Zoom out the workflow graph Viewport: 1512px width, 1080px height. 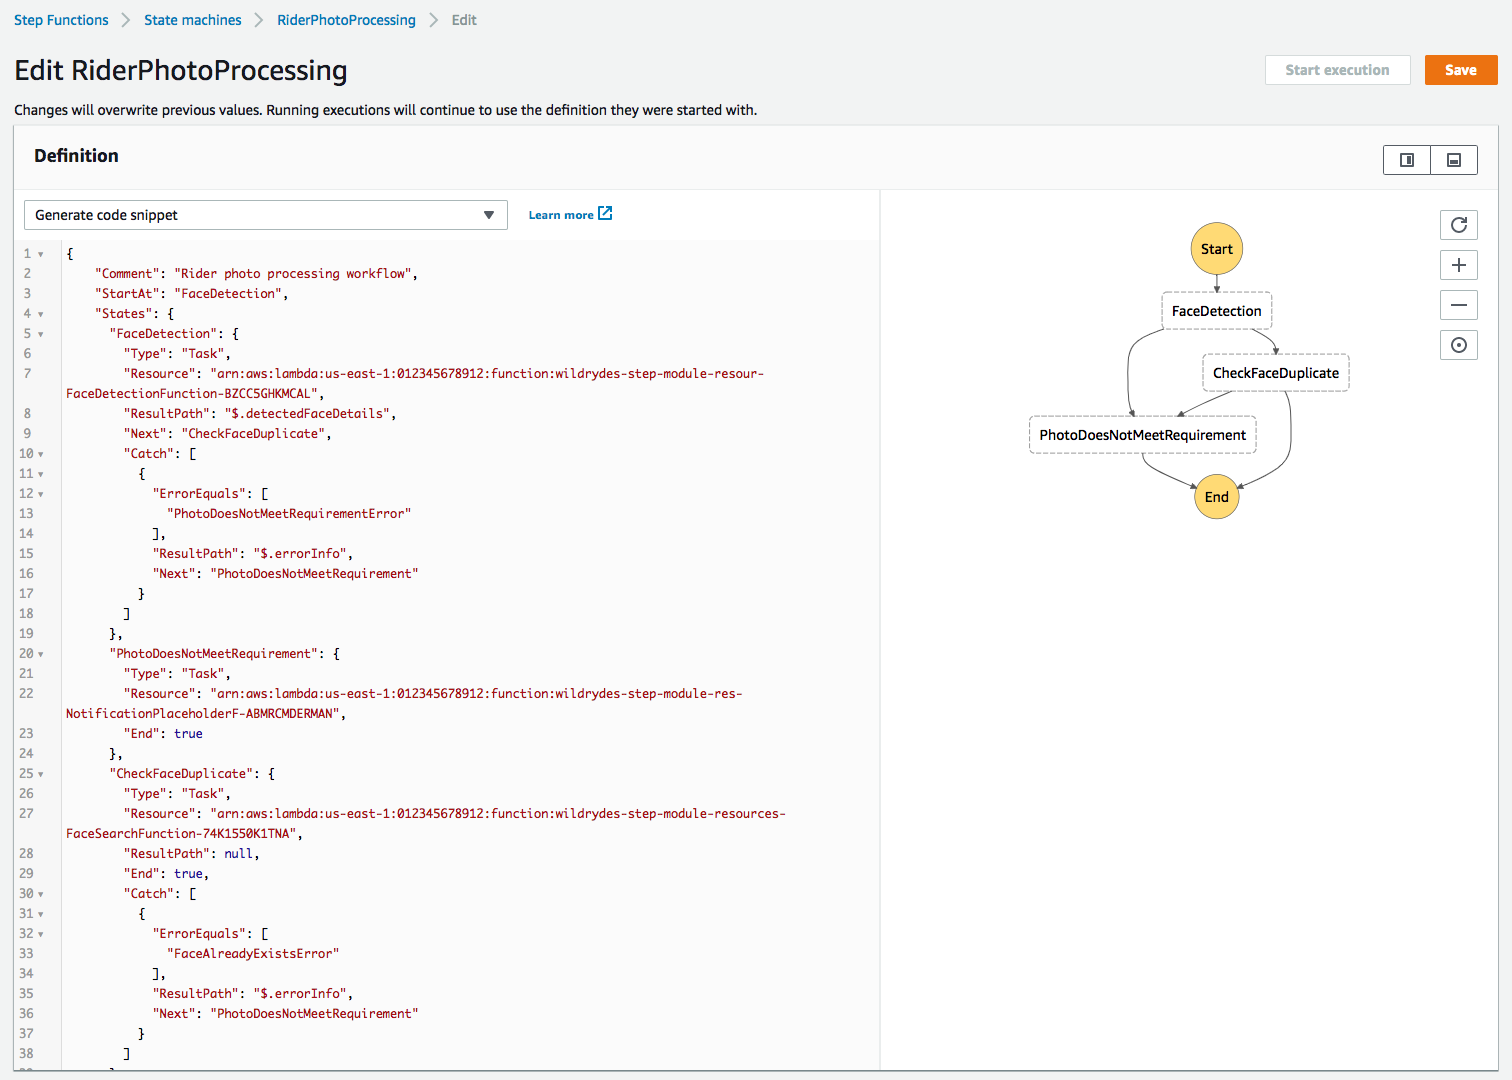click(1459, 305)
